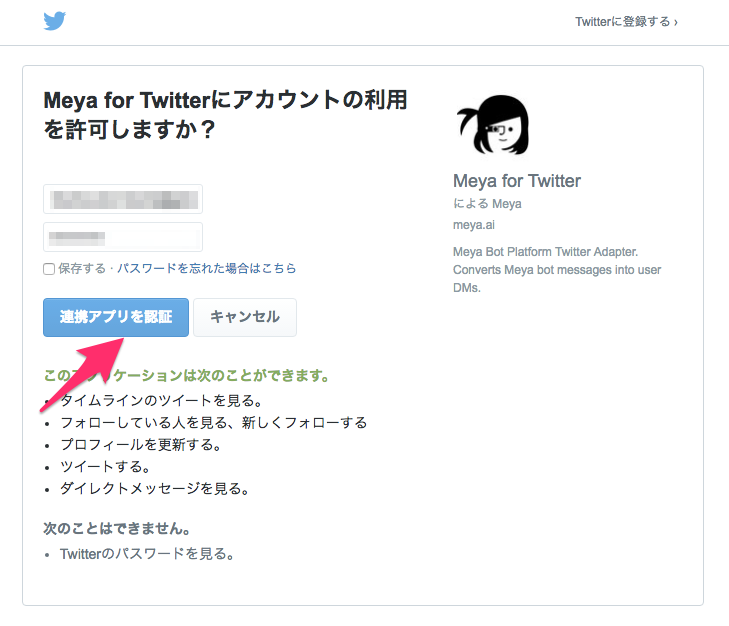The width and height of the screenshot is (729, 626).
Task: Click ダイレクトメッセージを見る permission line
Action: point(156,488)
